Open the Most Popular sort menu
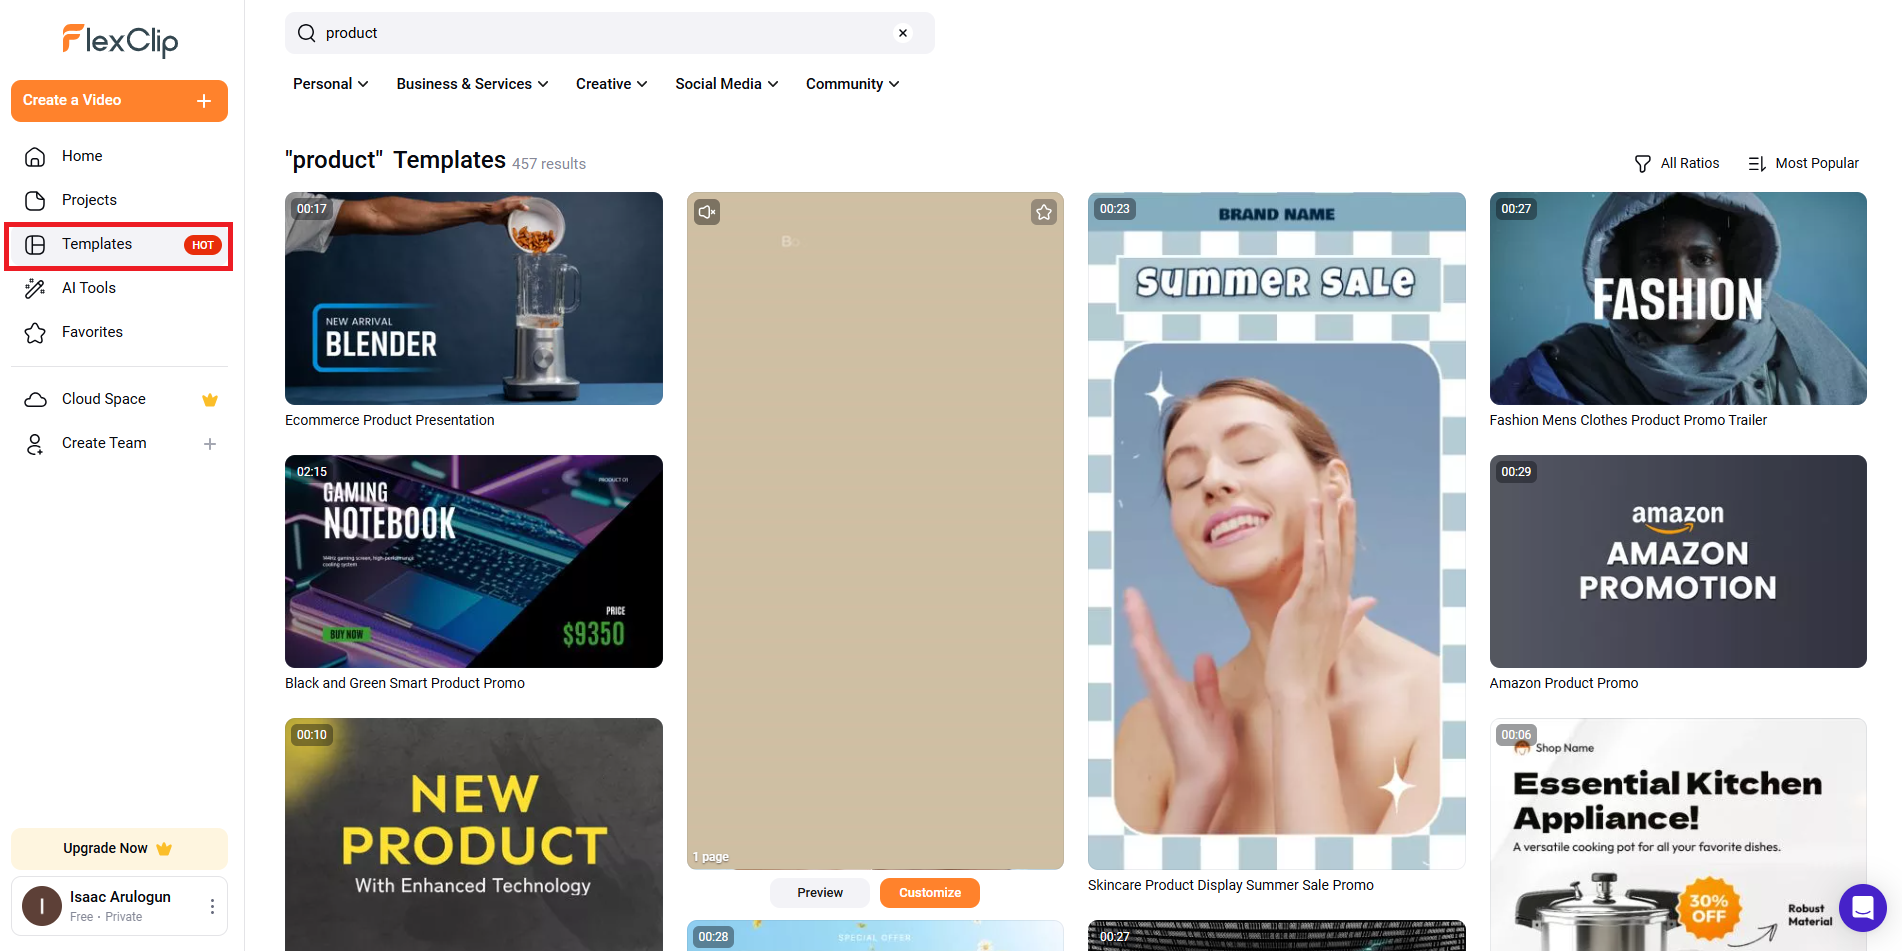The width and height of the screenshot is (1902, 951). 1803,163
